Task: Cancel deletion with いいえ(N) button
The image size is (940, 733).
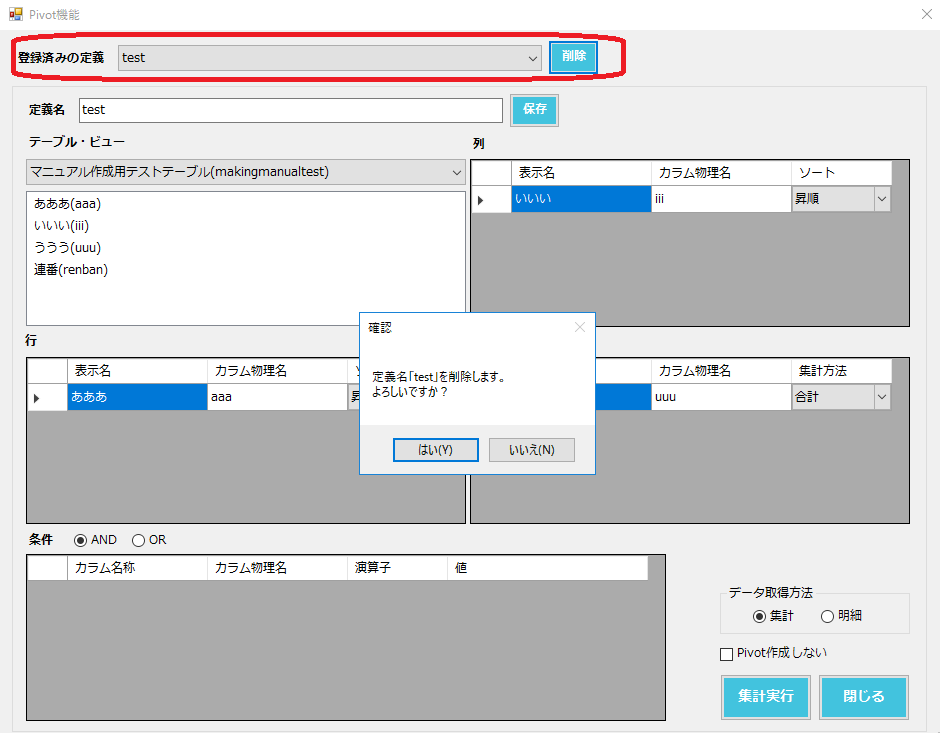Action: pyautogui.click(x=532, y=450)
